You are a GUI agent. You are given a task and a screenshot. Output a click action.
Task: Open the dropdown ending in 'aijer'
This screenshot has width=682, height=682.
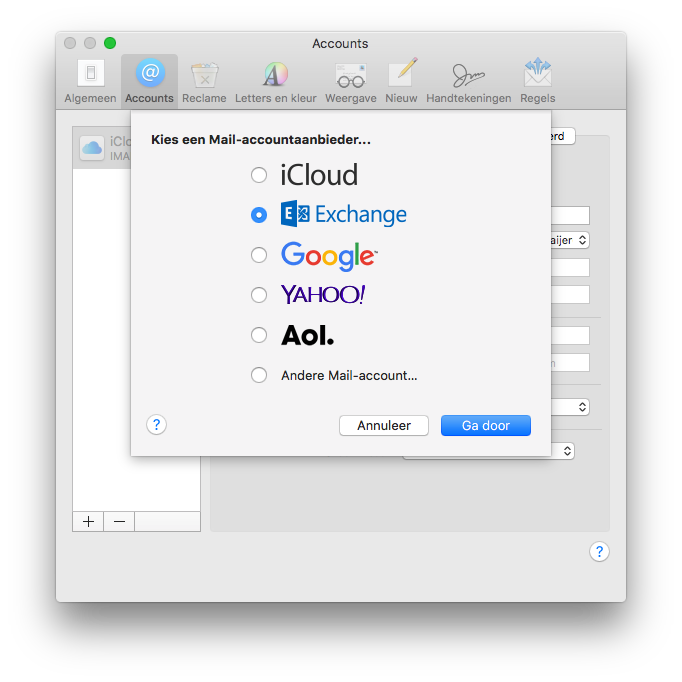pyautogui.click(x=570, y=240)
